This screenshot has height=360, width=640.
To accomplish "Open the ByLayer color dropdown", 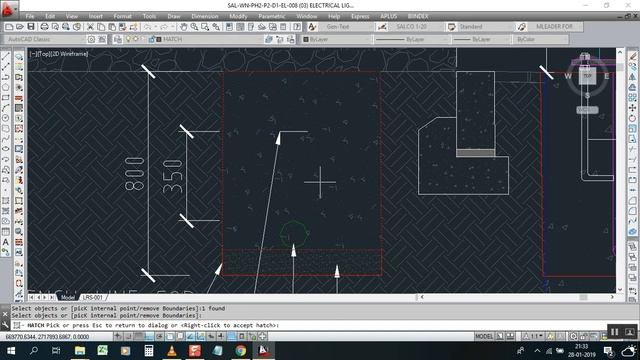I will 337,39.
